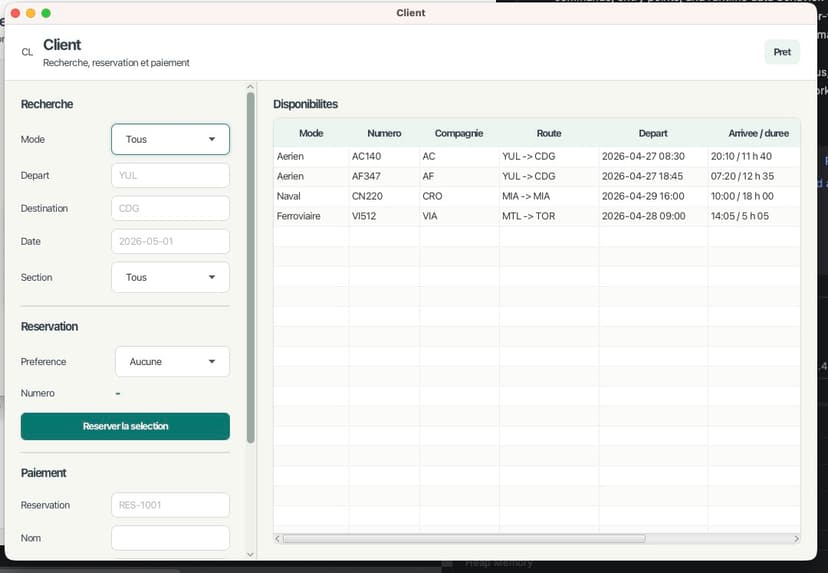Click the CRO company cell
828x573 pixels.
459,196
